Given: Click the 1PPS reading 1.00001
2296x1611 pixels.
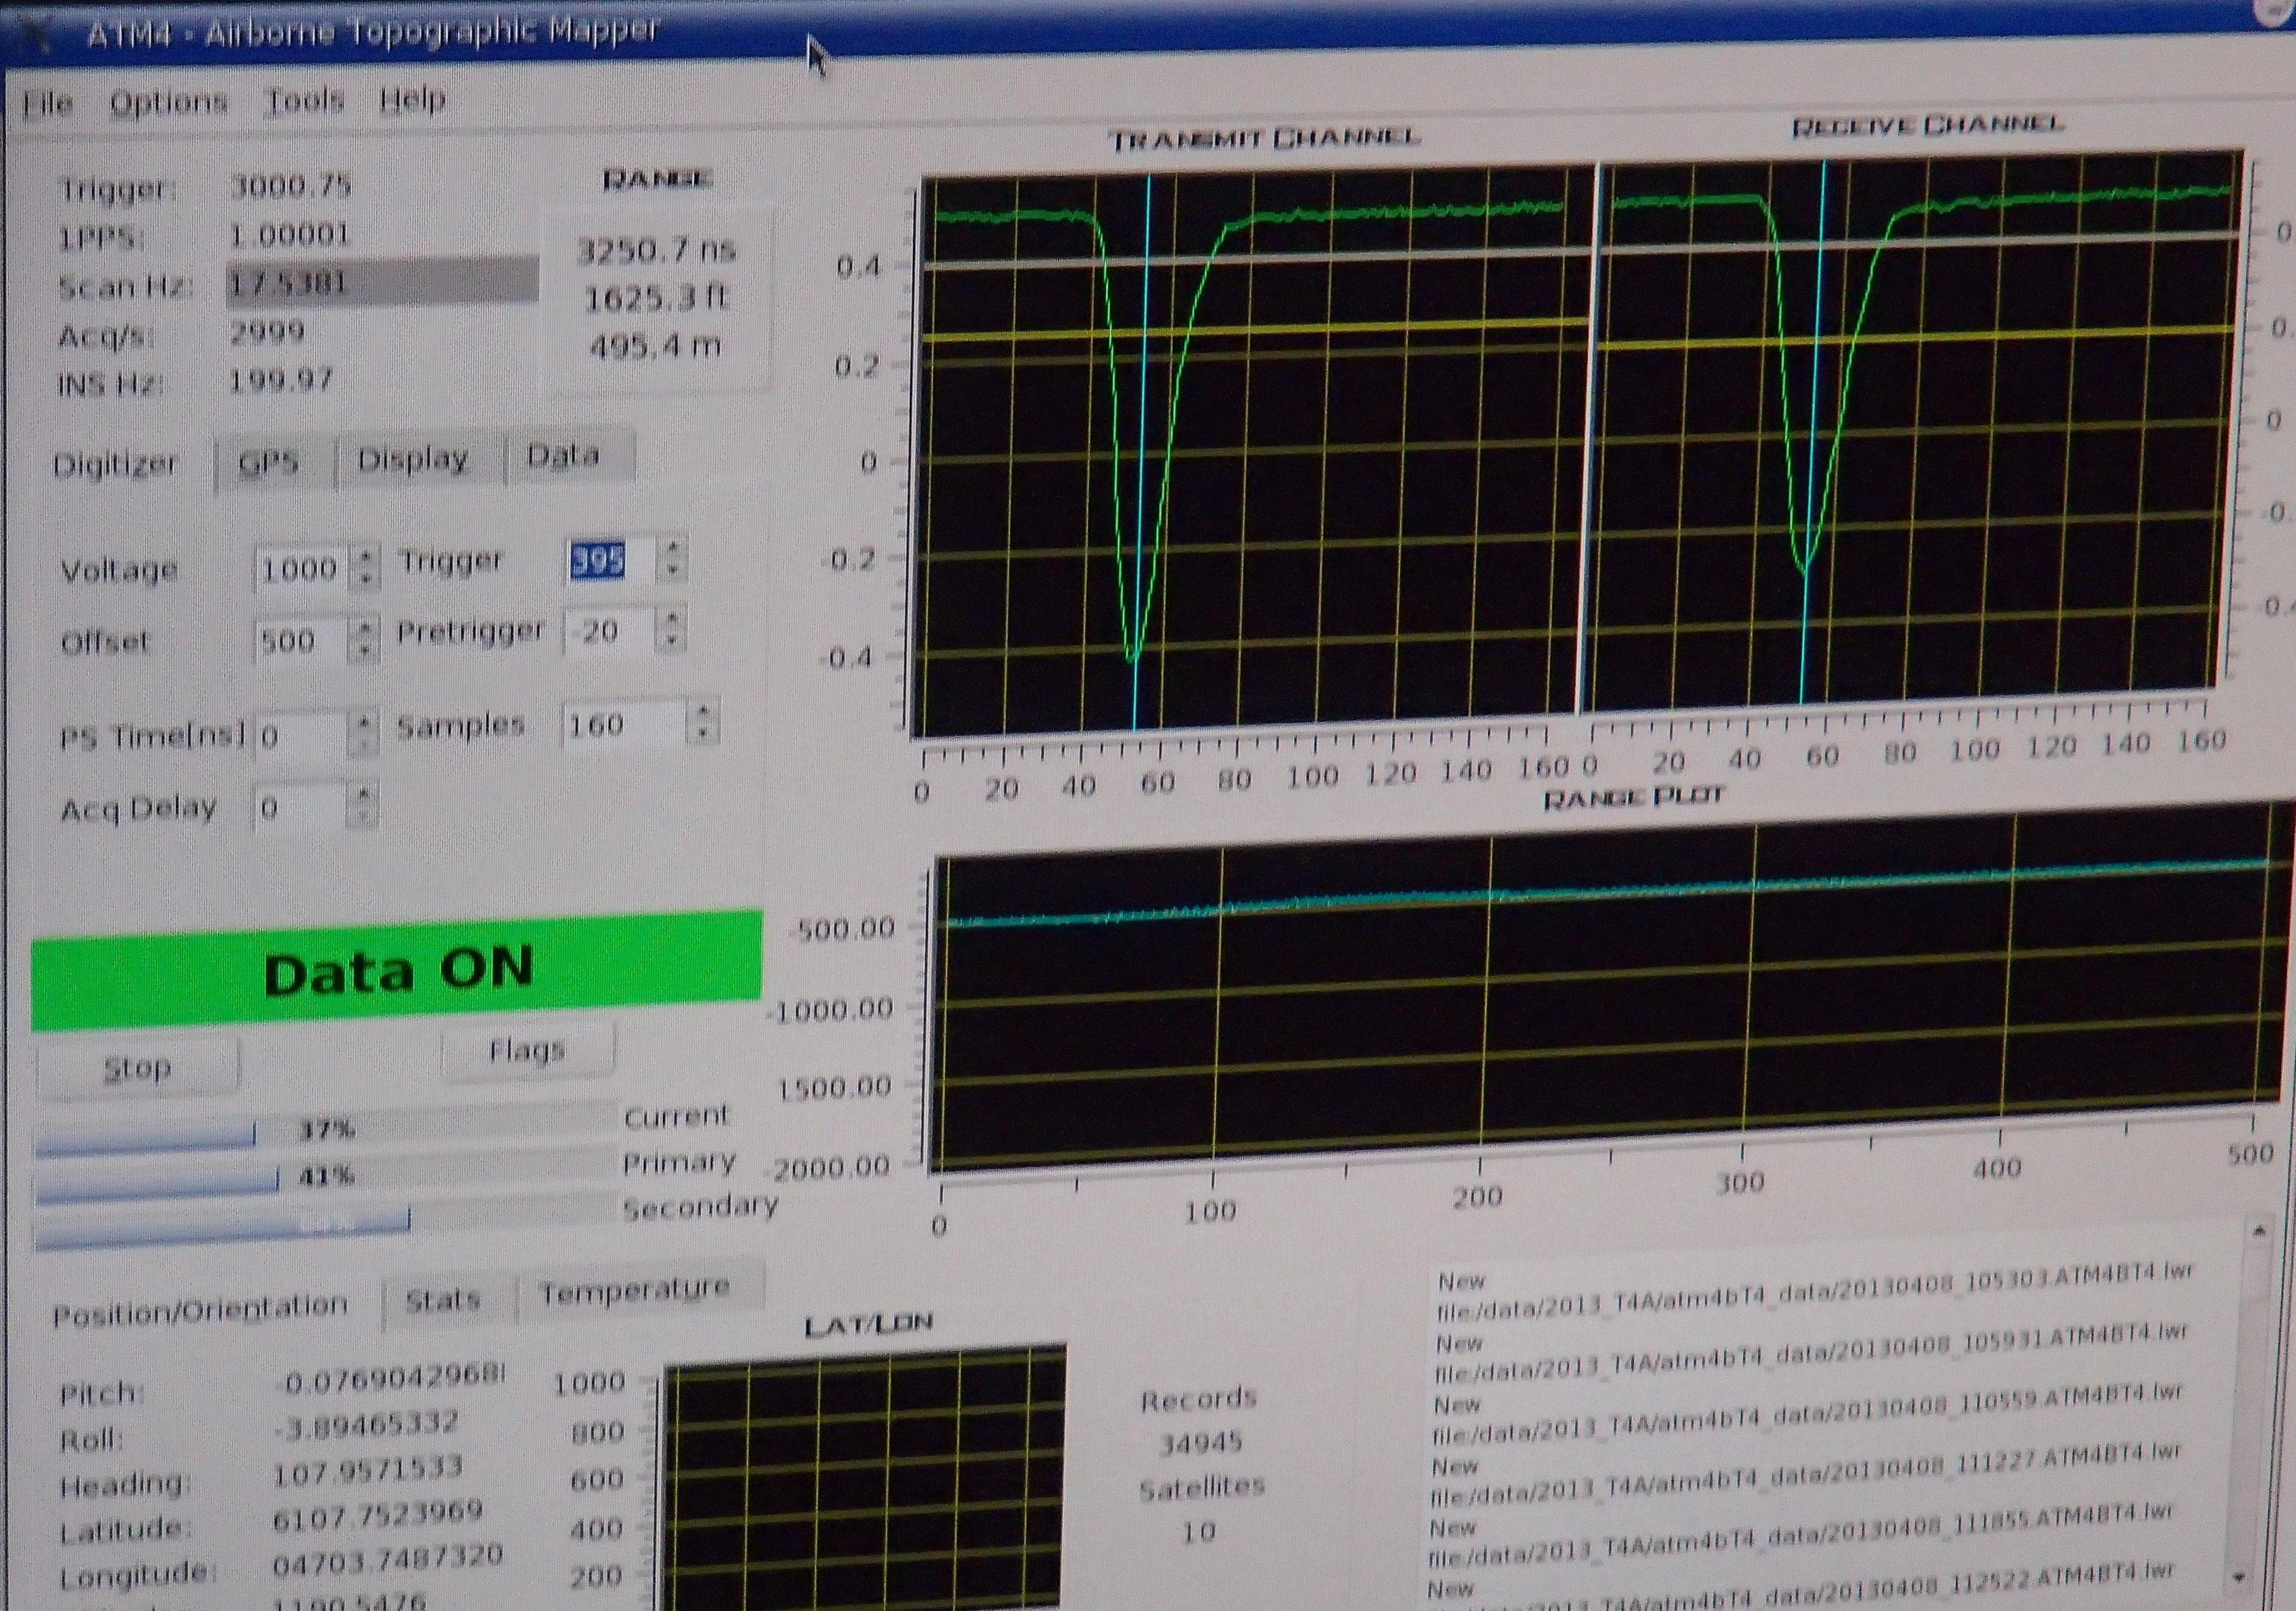Looking at the screenshot, I should coord(289,235).
